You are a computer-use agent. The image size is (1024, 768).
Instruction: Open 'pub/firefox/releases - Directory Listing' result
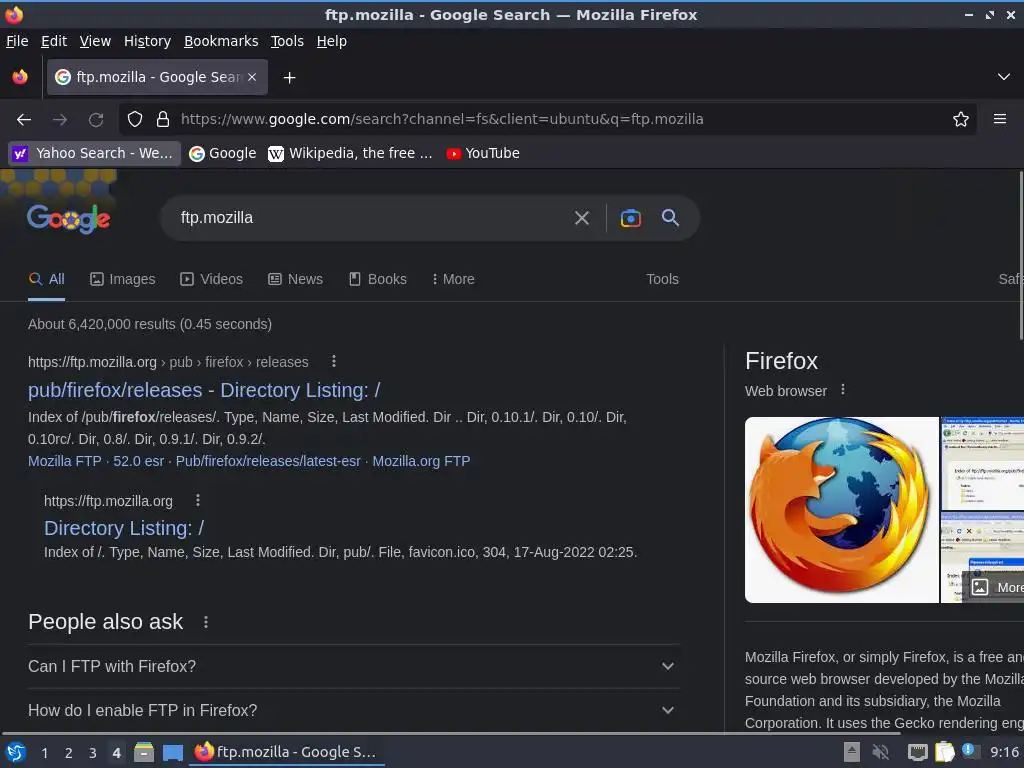(x=204, y=390)
